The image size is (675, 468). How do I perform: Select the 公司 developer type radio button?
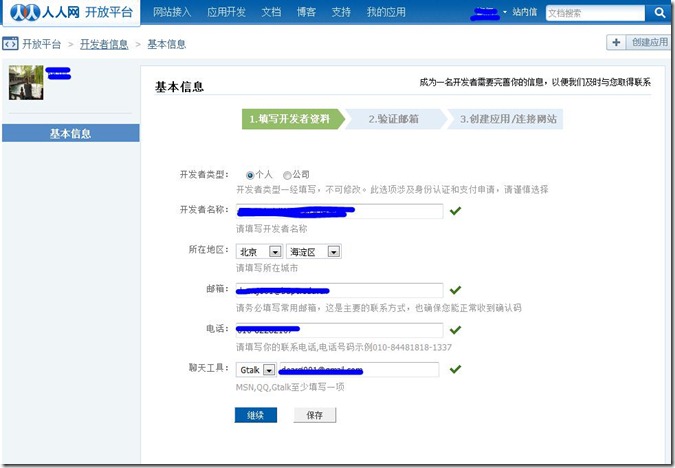coord(287,175)
